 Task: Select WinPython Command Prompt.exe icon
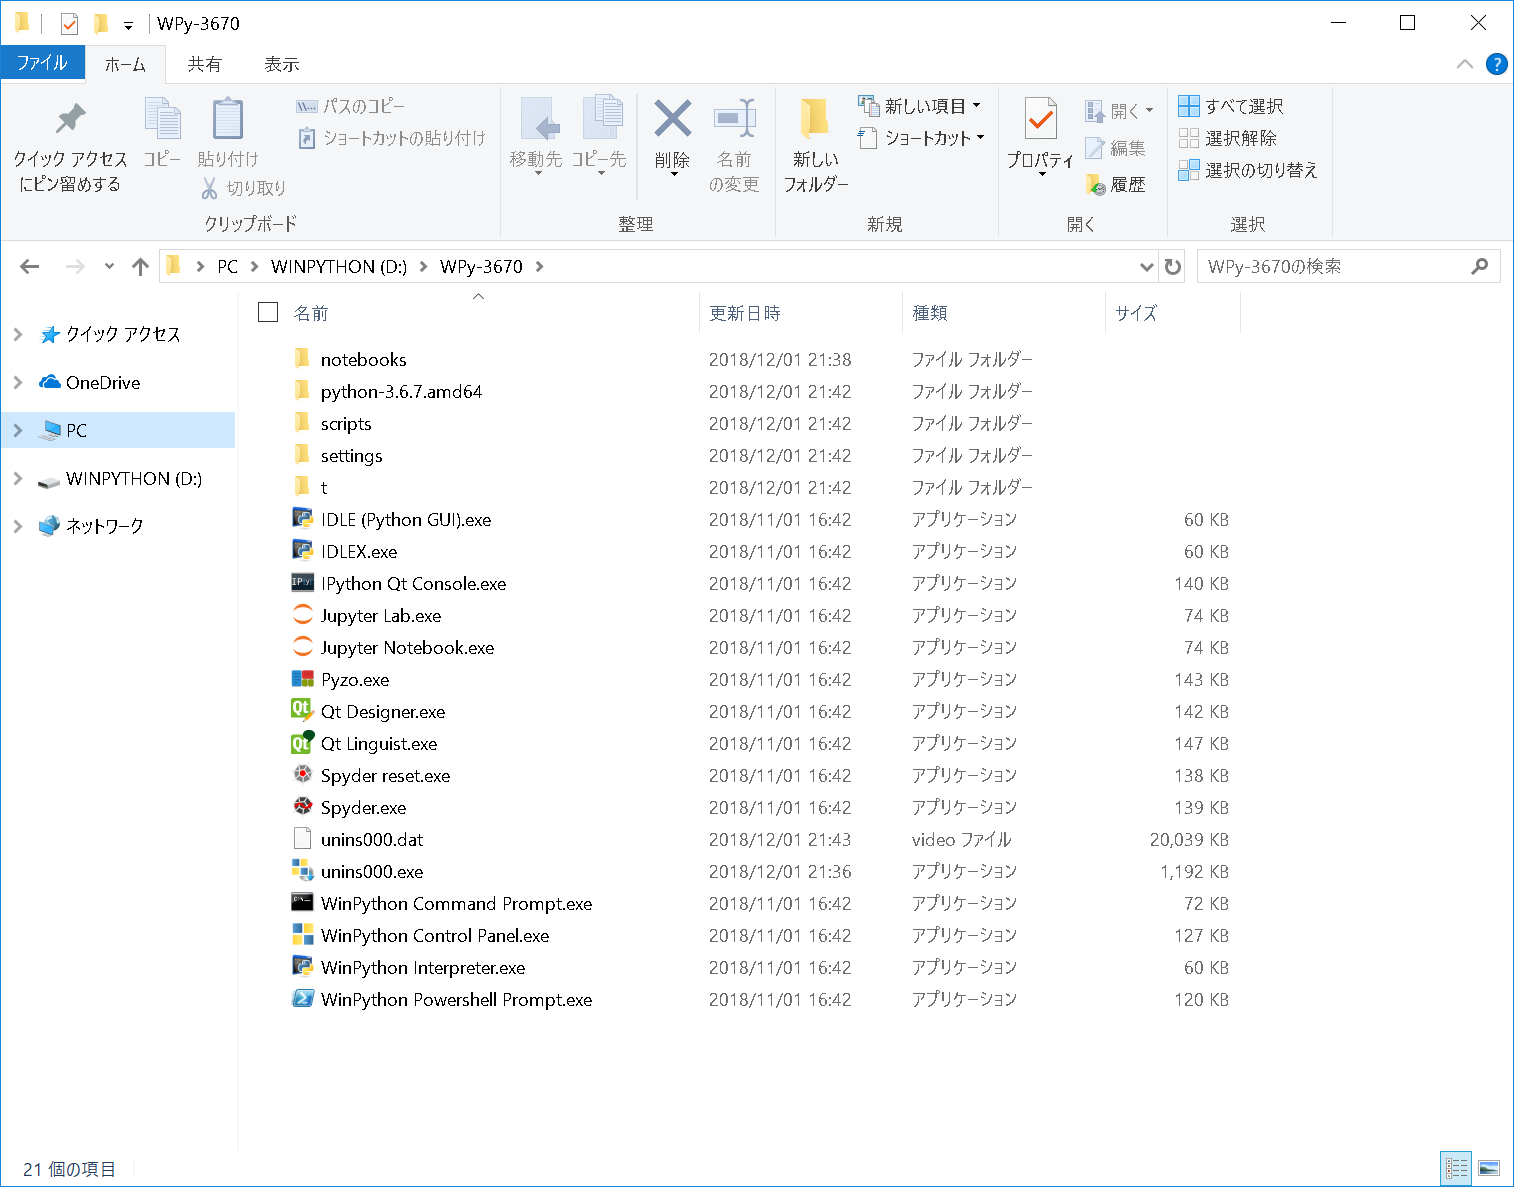[x=302, y=903]
